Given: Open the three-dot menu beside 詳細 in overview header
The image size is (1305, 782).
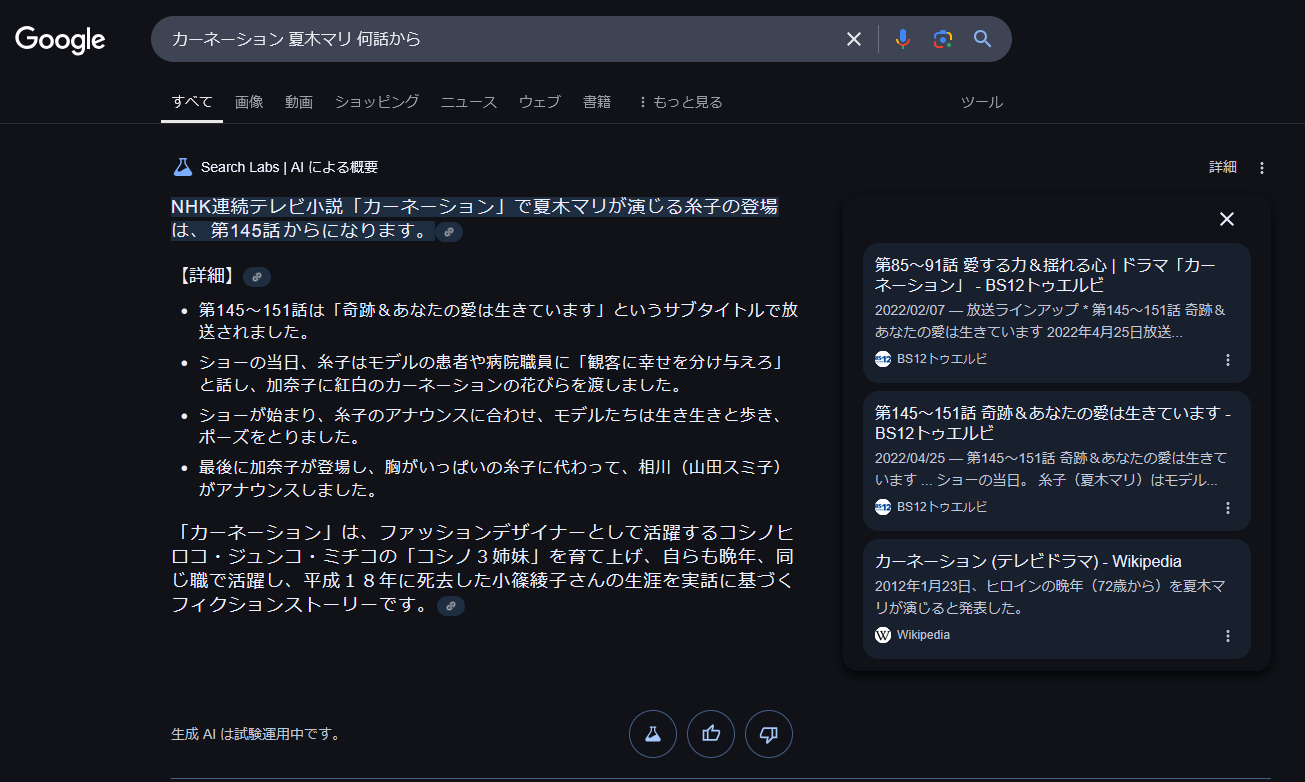Looking at the screenshot, I should pos(1262,168).
